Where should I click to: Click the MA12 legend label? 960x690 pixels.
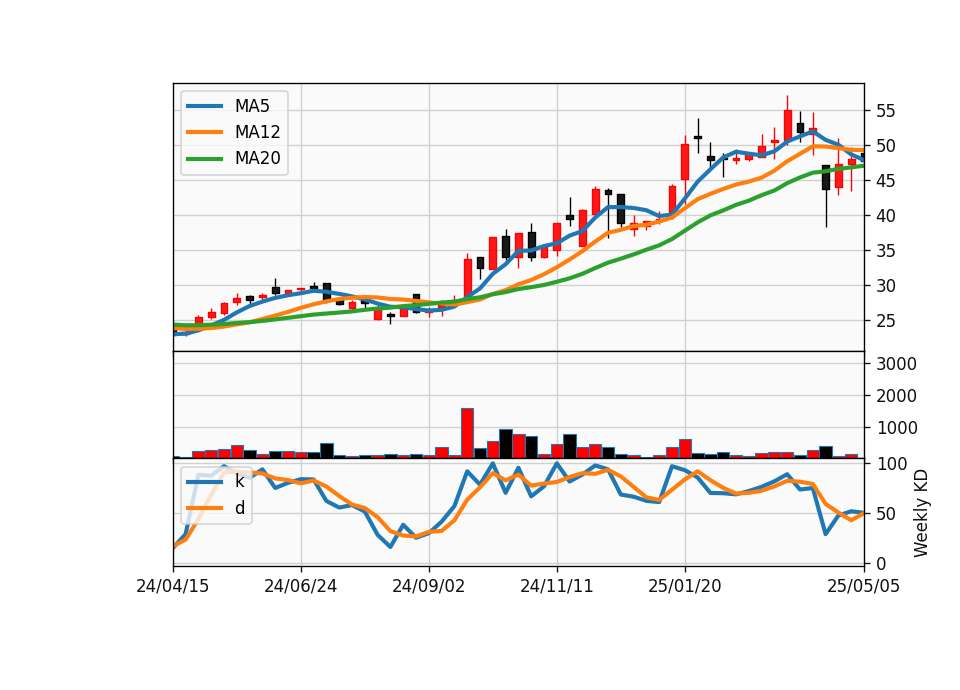coord(257,132)
